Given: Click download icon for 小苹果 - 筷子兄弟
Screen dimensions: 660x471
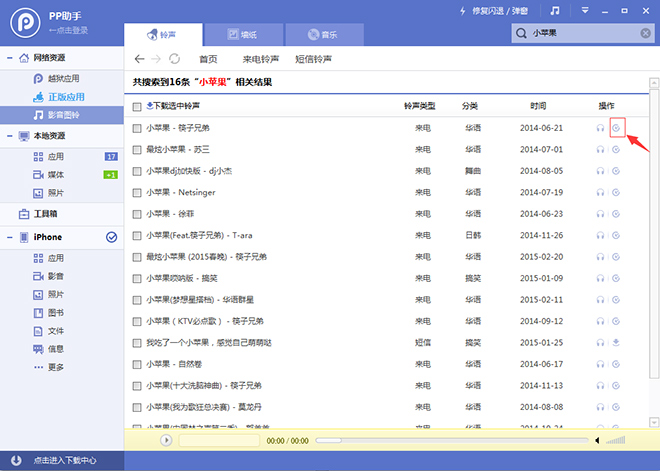Looking at the screenshot, I should (x=617, y=128).
